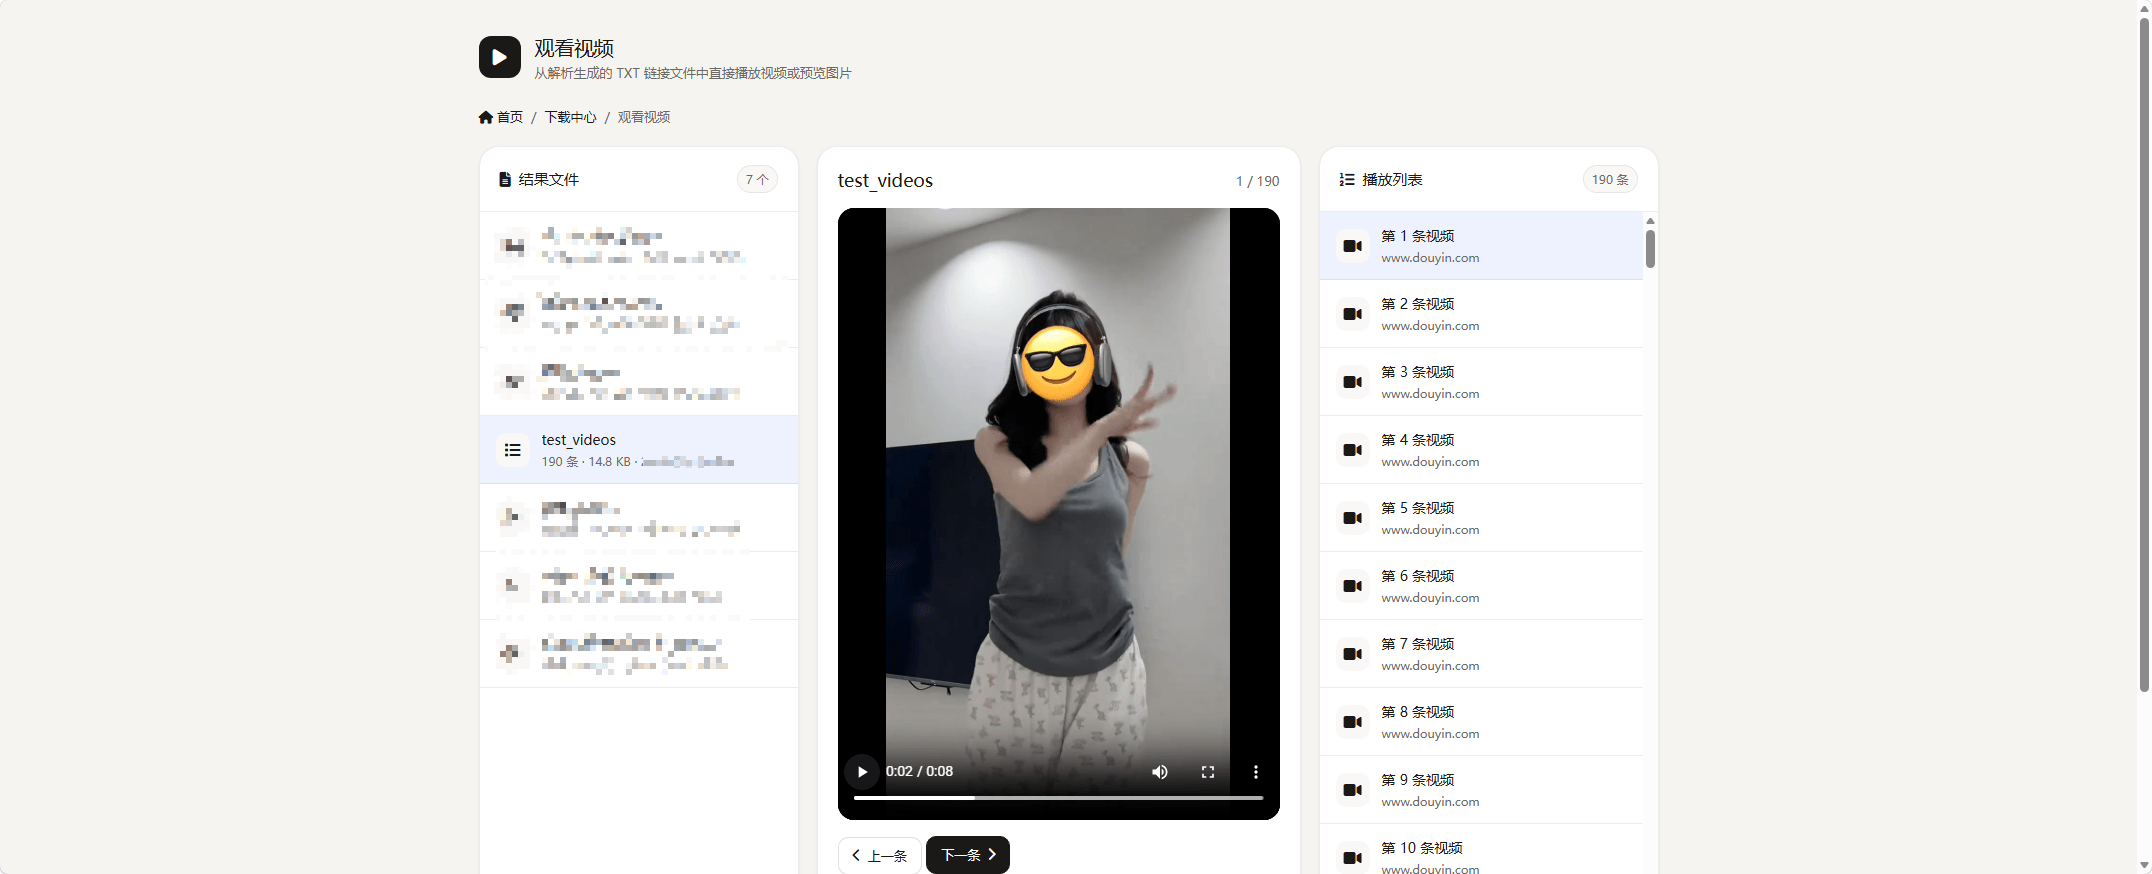Viewport: 2152px width, 874px height.
Task: Click the camera icon for 第 9 条视频
Action: 1353,790
